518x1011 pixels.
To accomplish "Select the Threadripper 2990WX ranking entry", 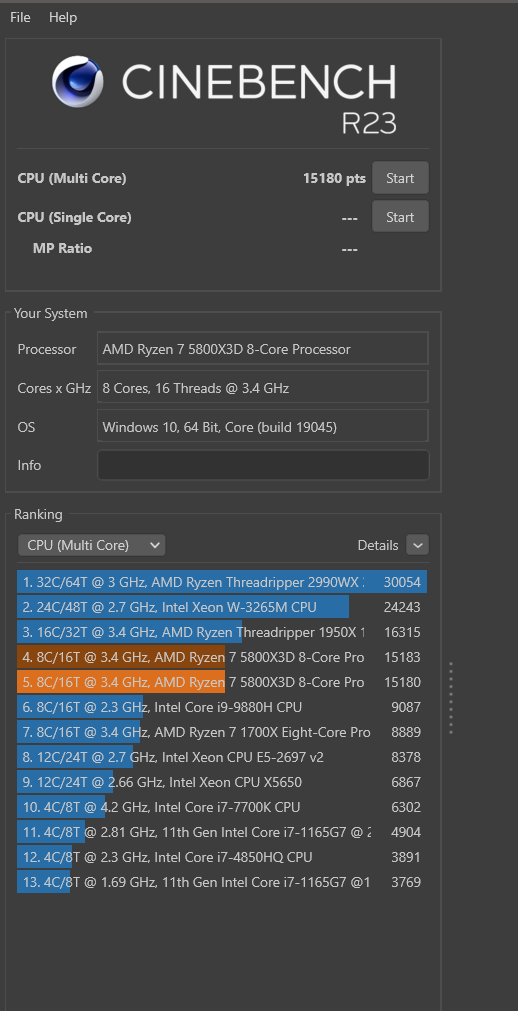I will [x=222, y=582].
